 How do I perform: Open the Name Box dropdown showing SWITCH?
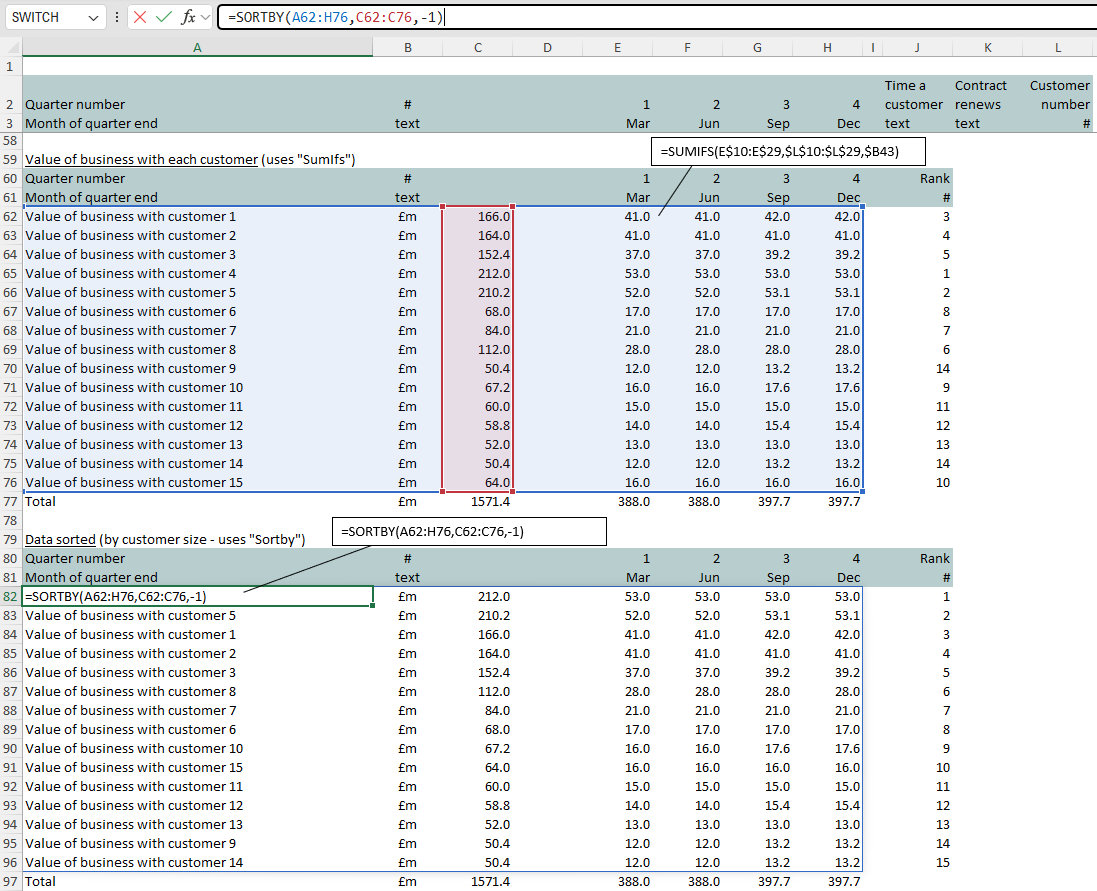pyautogui.click(x=93, y=17)
